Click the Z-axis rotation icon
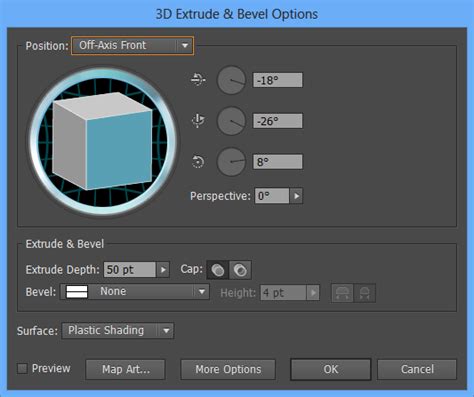 click(198, 162)
